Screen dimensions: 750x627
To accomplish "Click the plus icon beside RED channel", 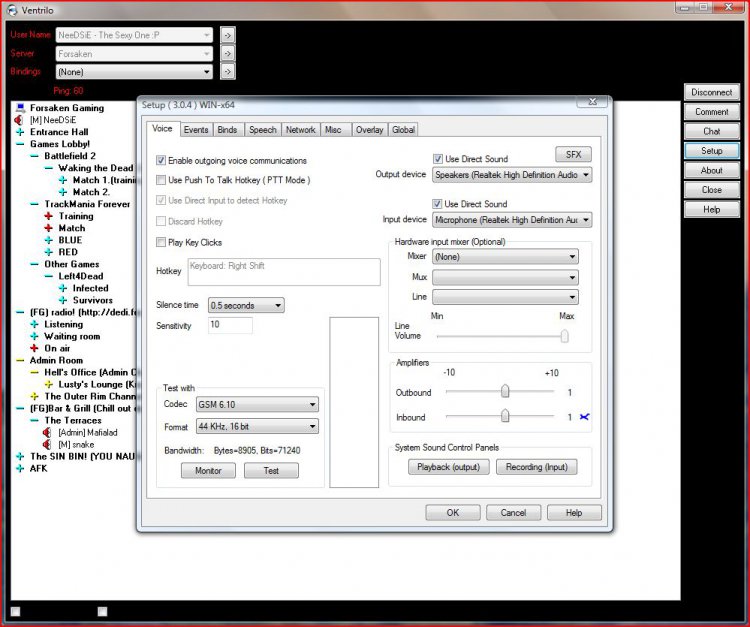I will [x=48, y=252].
